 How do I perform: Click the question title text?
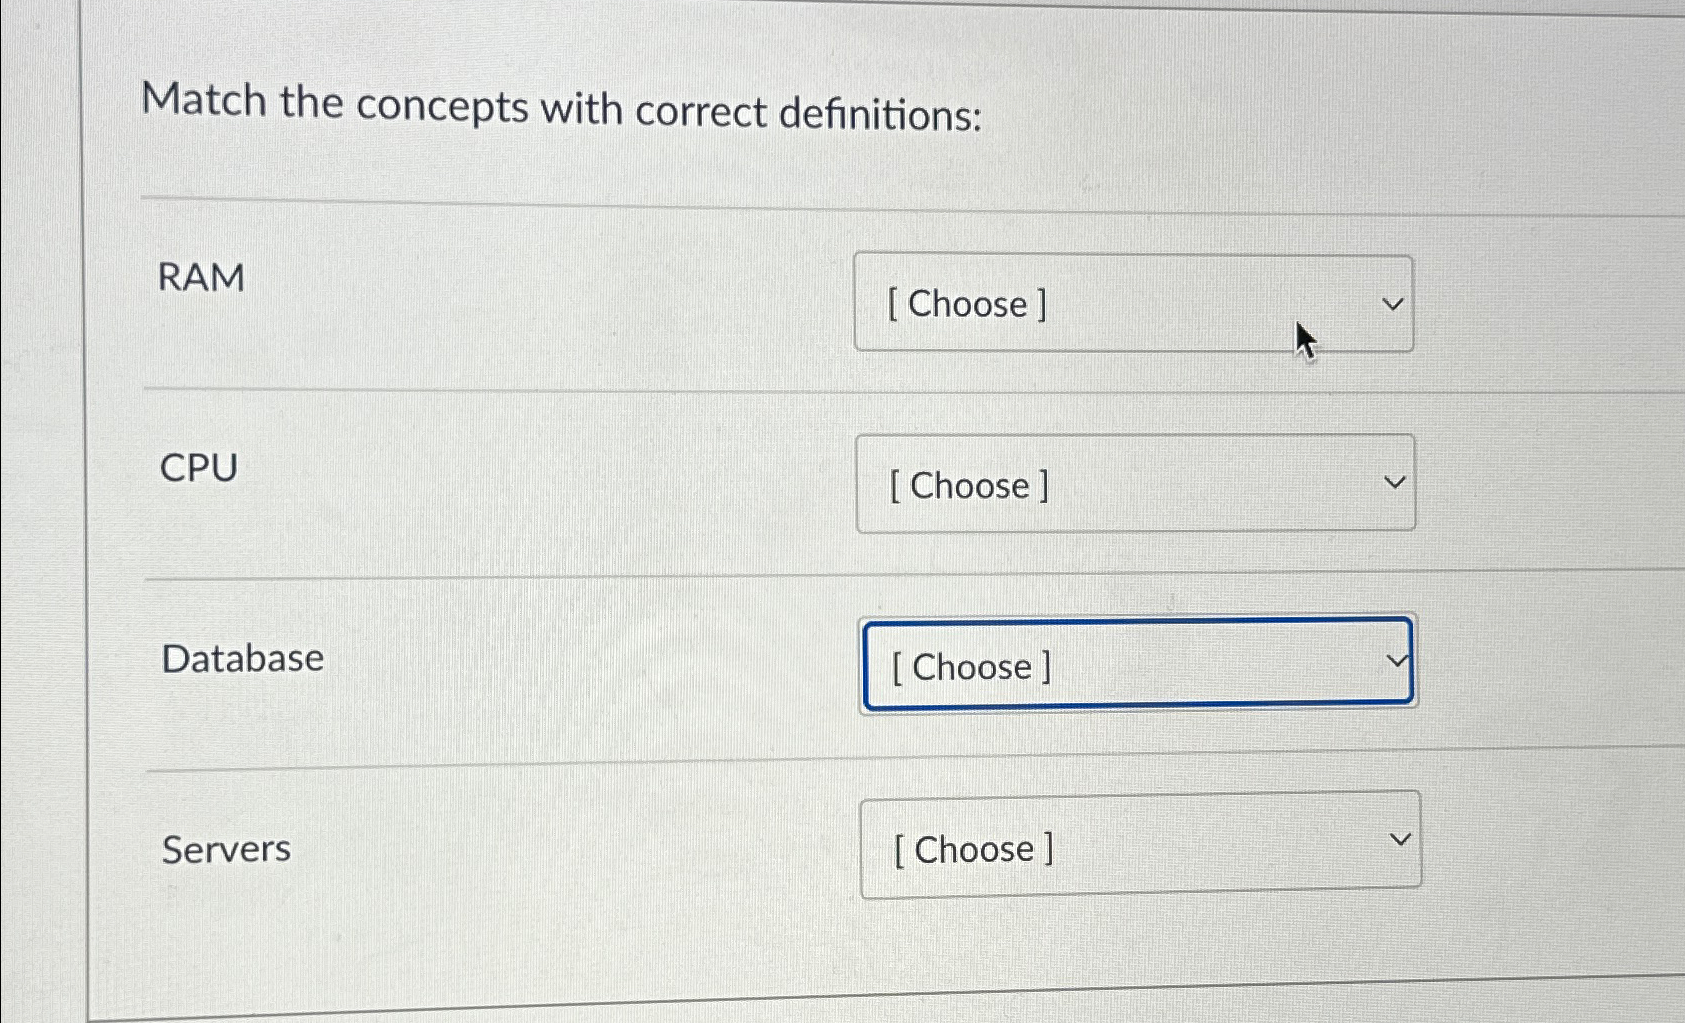(565, 107)
